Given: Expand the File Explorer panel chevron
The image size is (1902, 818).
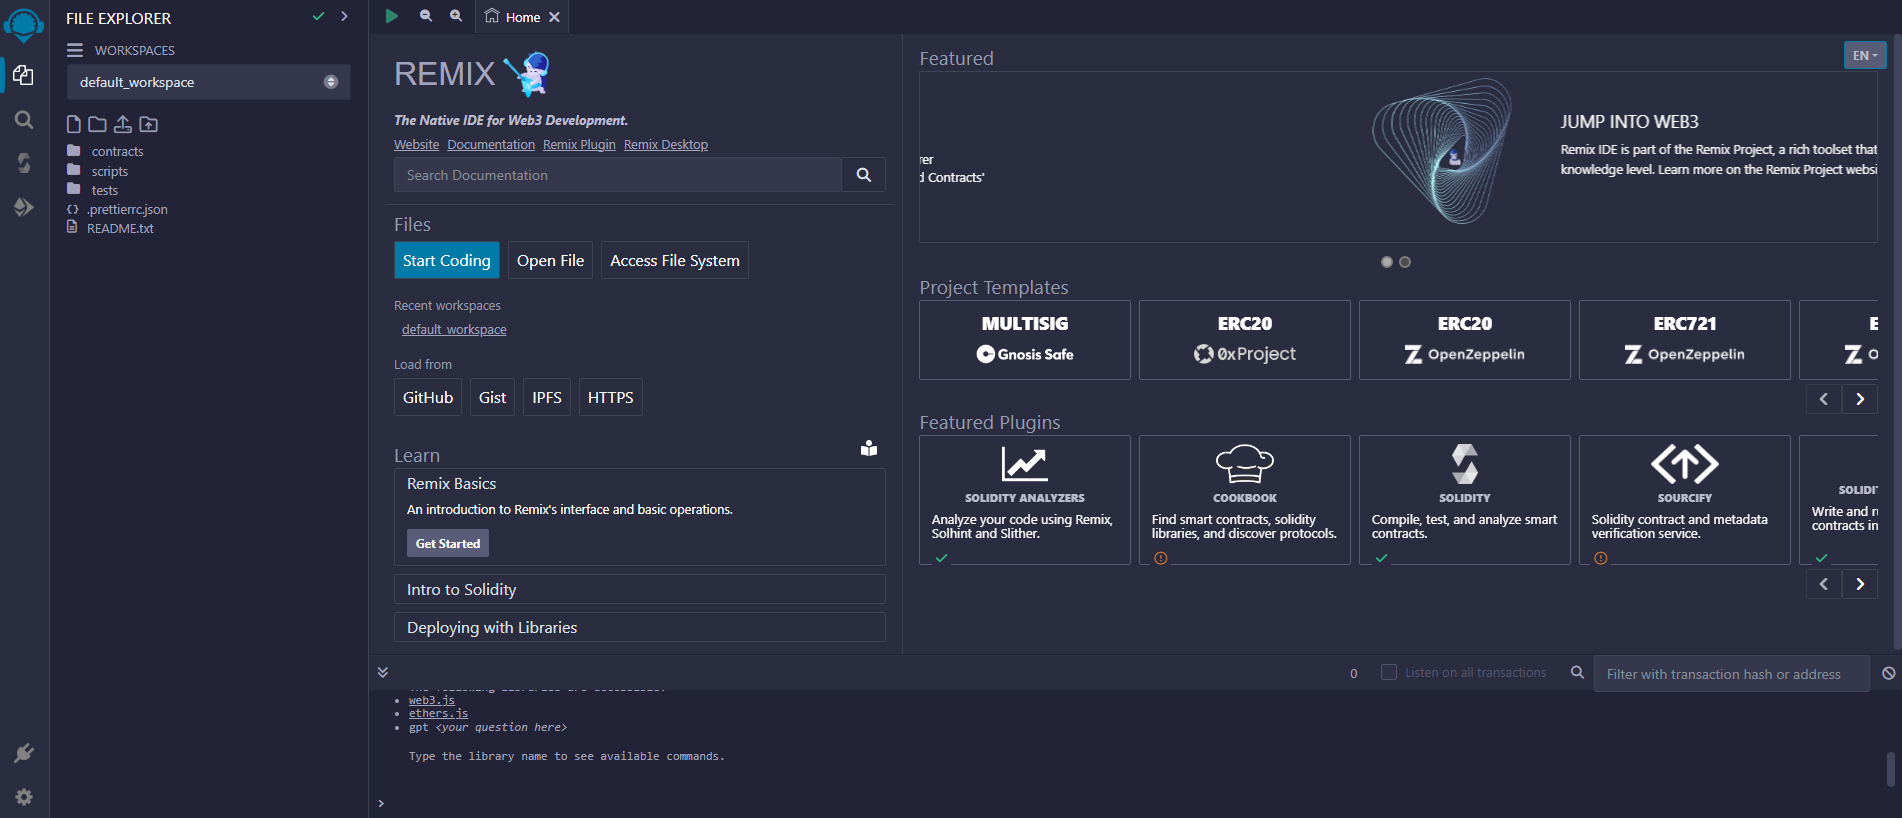Looking at the screenshot, I should (344, 16).
